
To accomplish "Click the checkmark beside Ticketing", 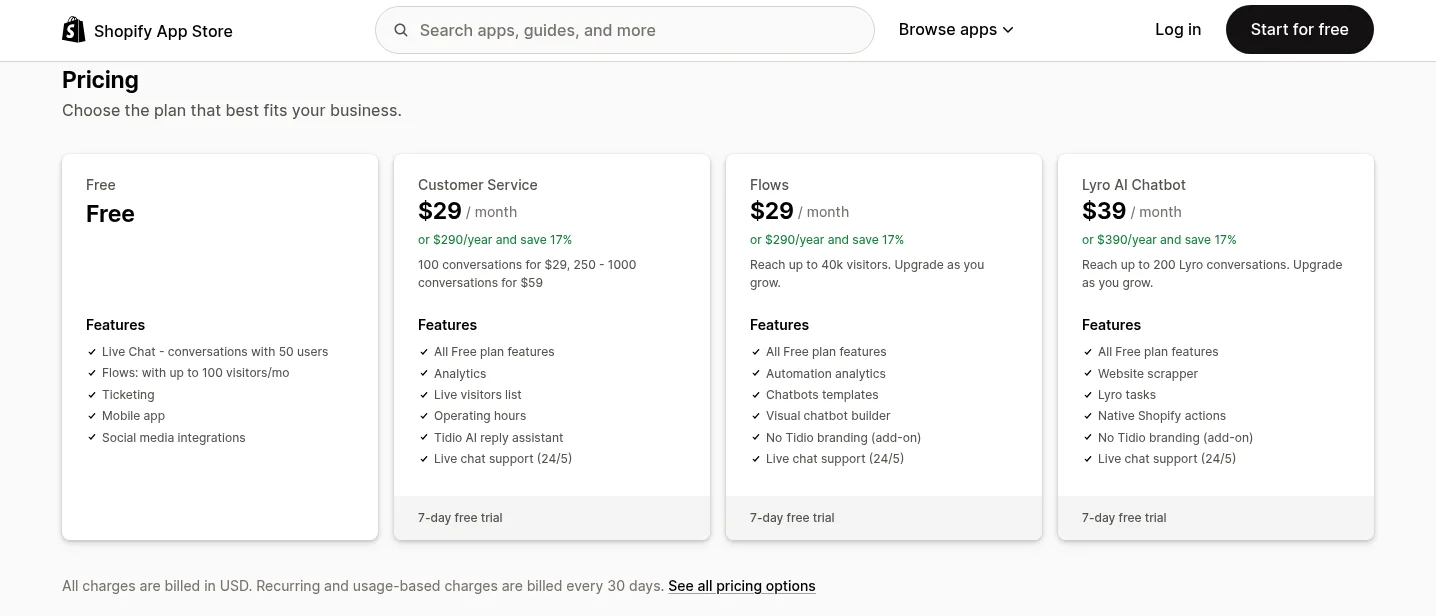I will (92, 395).
